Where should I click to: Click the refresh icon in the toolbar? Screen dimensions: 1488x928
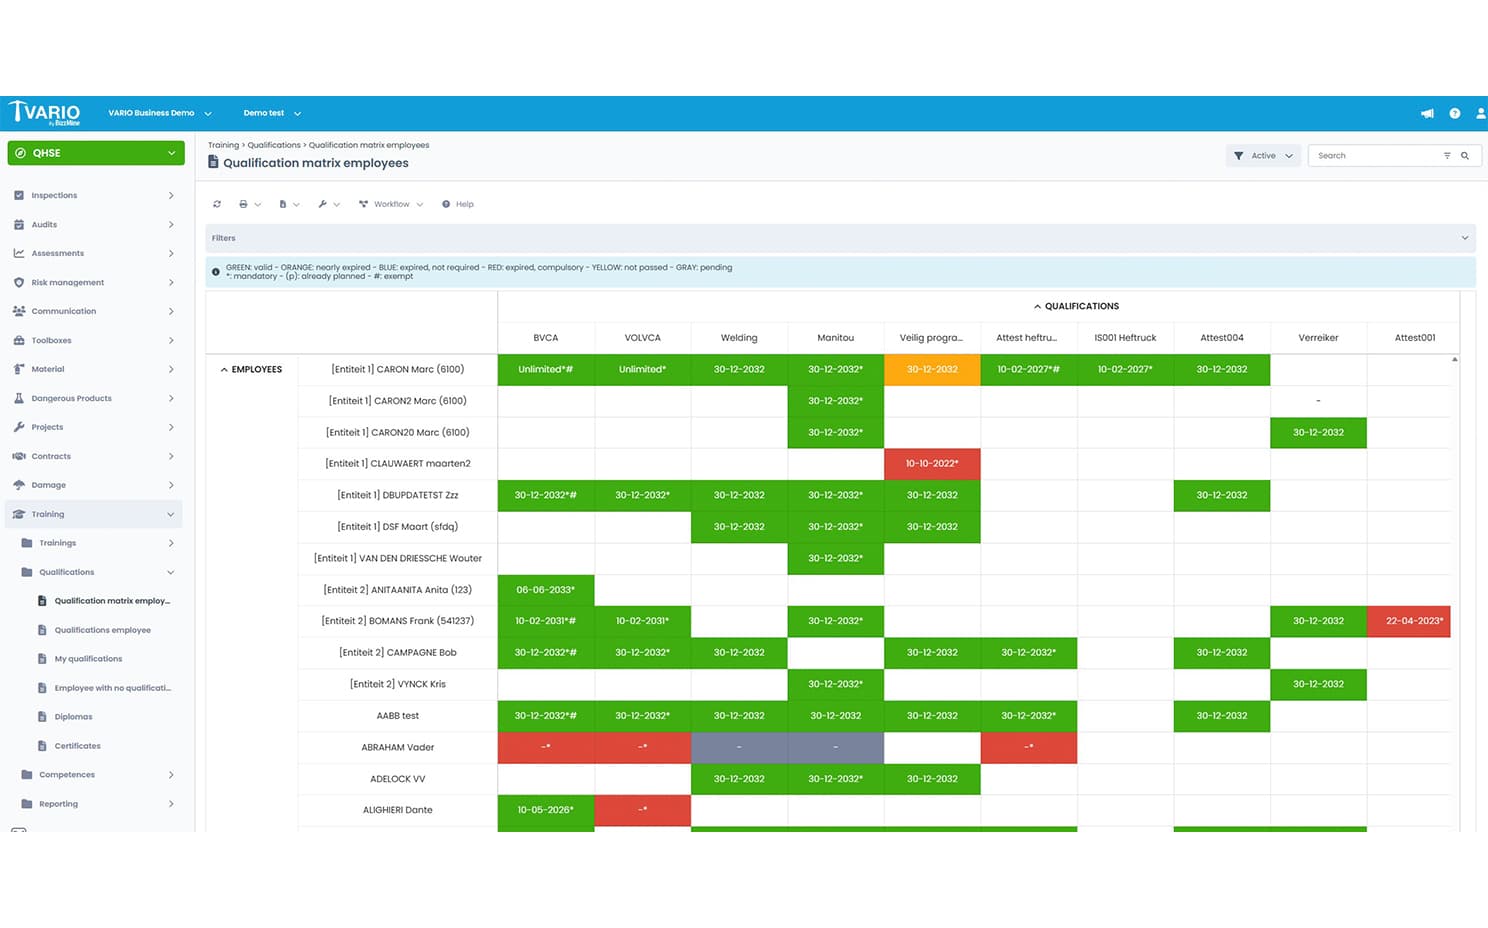[x=217, y=204]
